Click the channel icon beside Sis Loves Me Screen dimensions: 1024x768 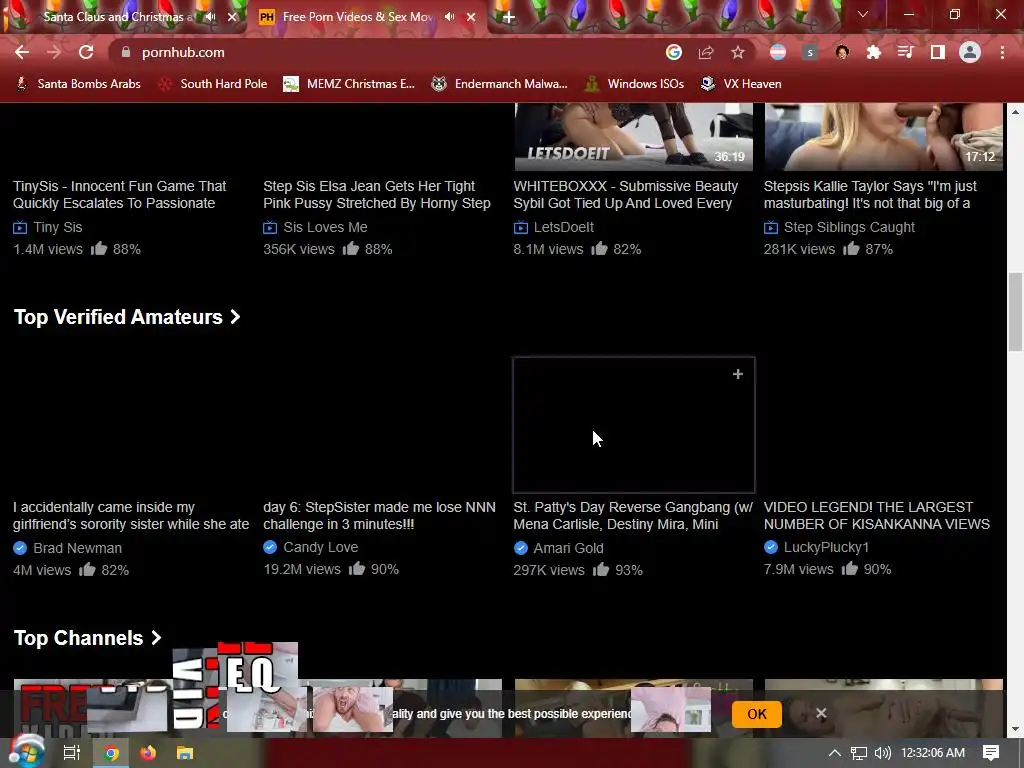pyautogui.click(x=270, y=227)
